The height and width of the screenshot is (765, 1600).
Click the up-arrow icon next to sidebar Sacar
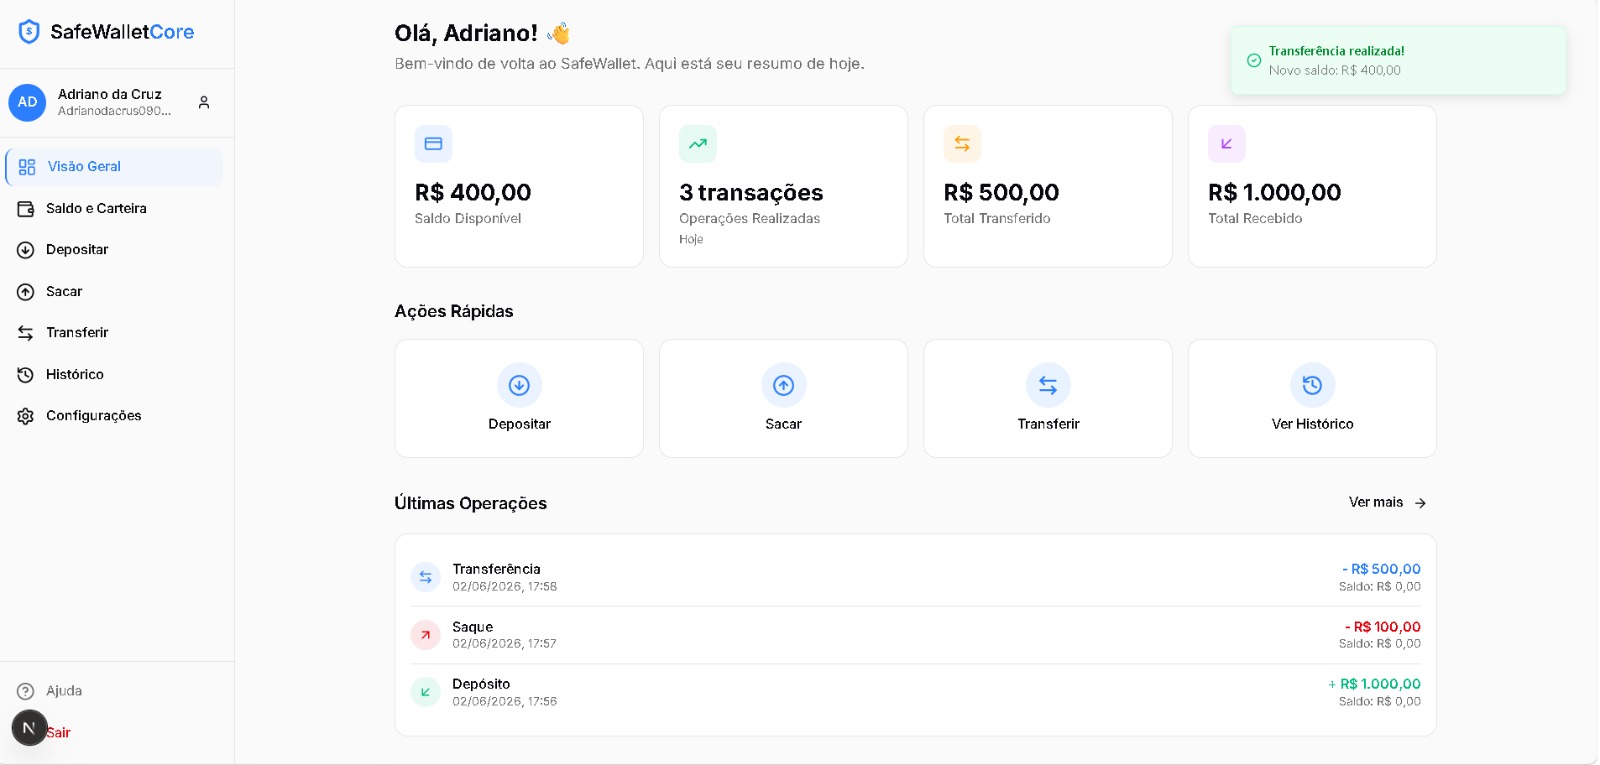(26, 292)
